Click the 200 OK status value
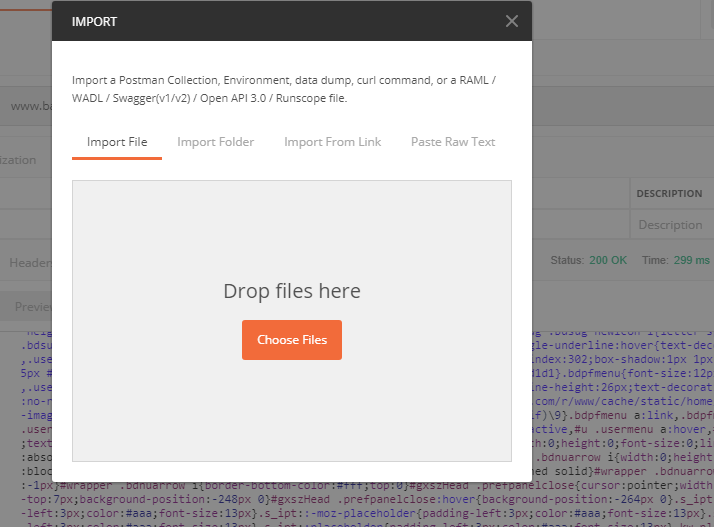The image size is (714, 527). [608, 260]
